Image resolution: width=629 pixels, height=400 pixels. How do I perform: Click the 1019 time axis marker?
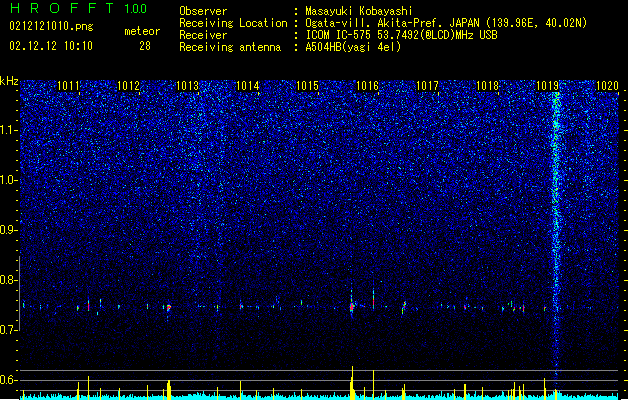(x=547, y=86)
